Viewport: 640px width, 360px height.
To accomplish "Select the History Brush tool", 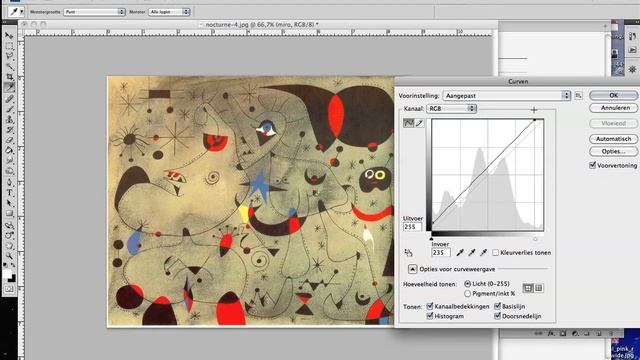I will pos(9,130).
